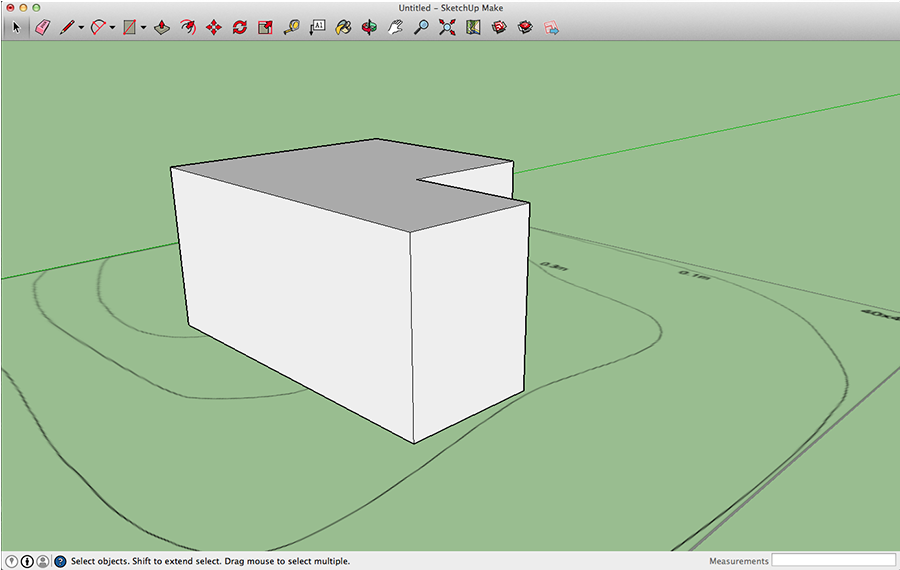The image size is (900, 570).
Task: Expand the Line tool dropdown arrow
Action: click(x=81, y=28)
